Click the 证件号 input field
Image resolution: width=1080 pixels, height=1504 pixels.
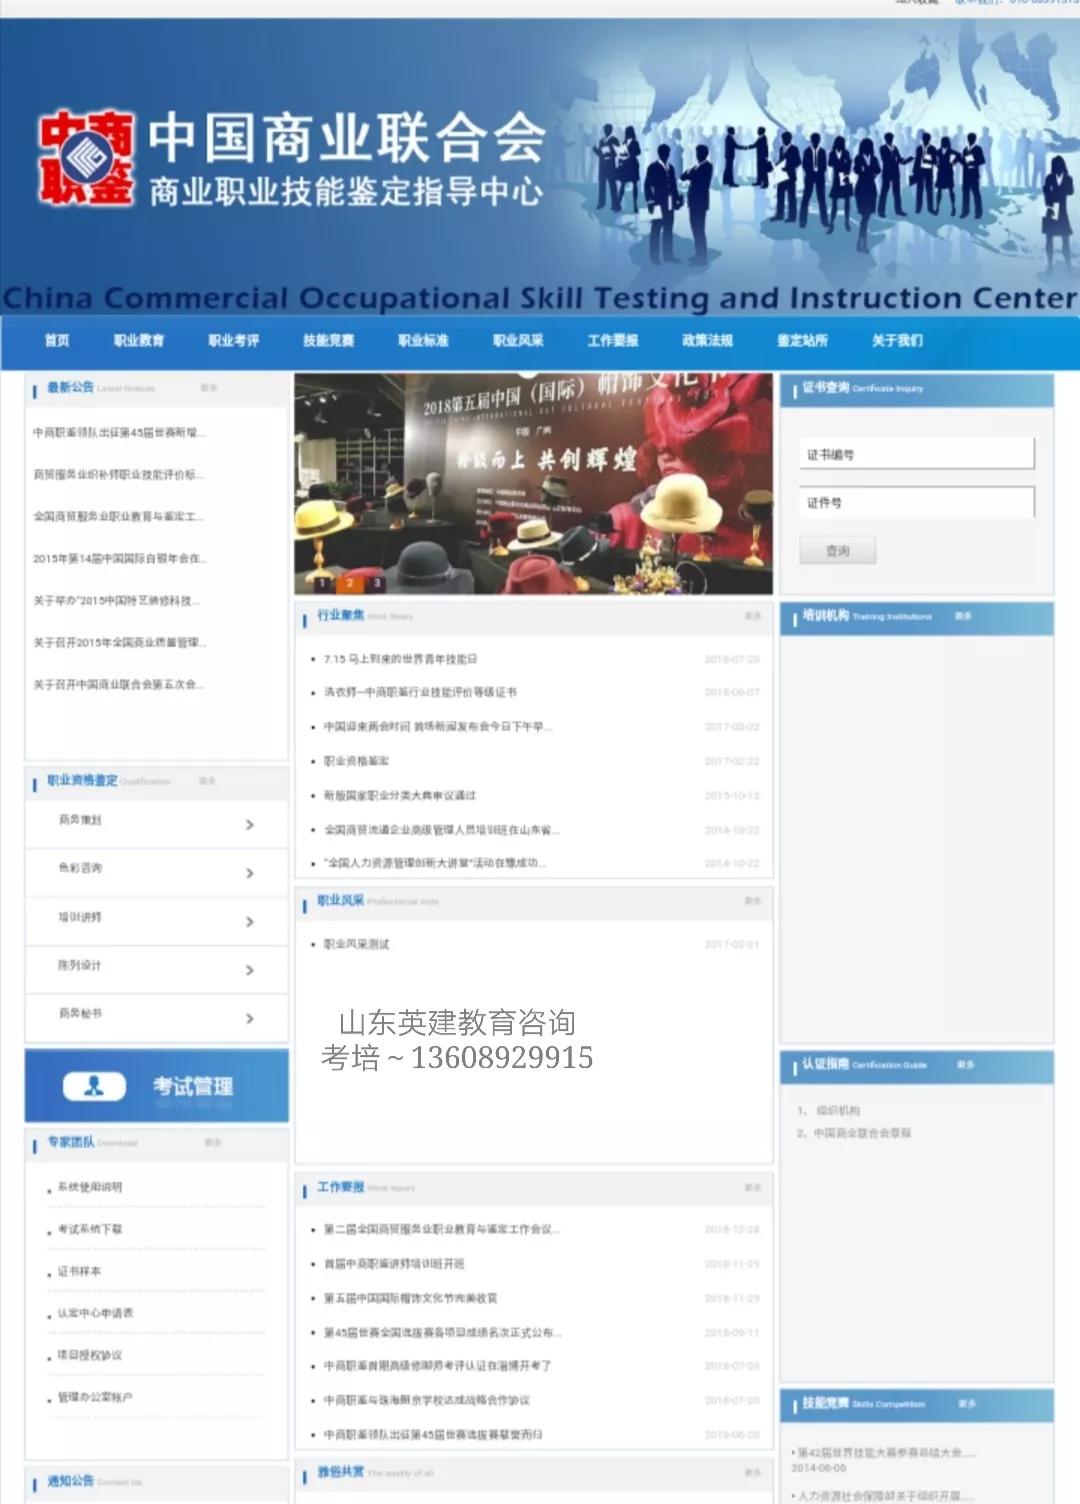click(x=915, y=502)
